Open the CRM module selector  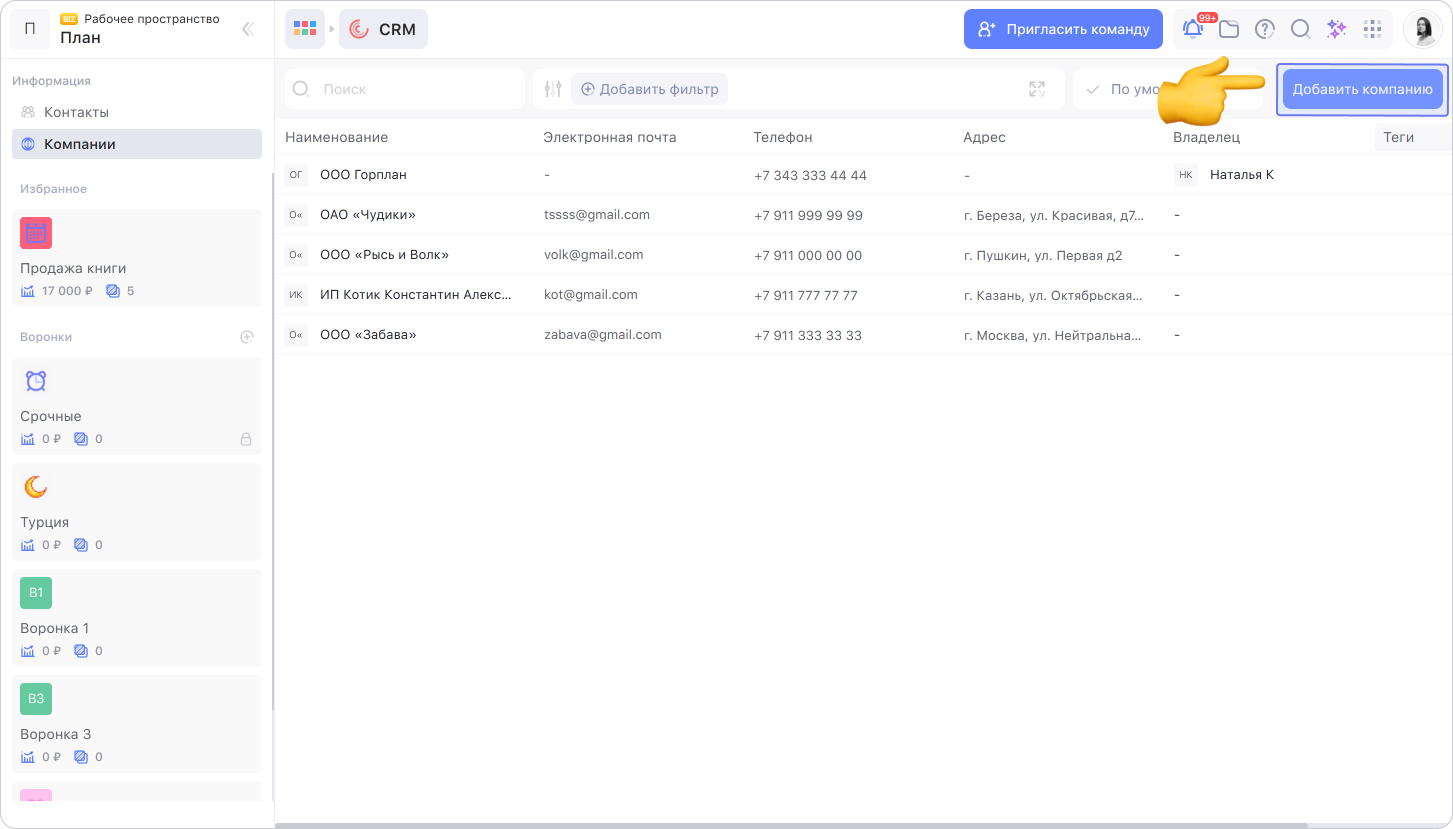click(384, 29)
